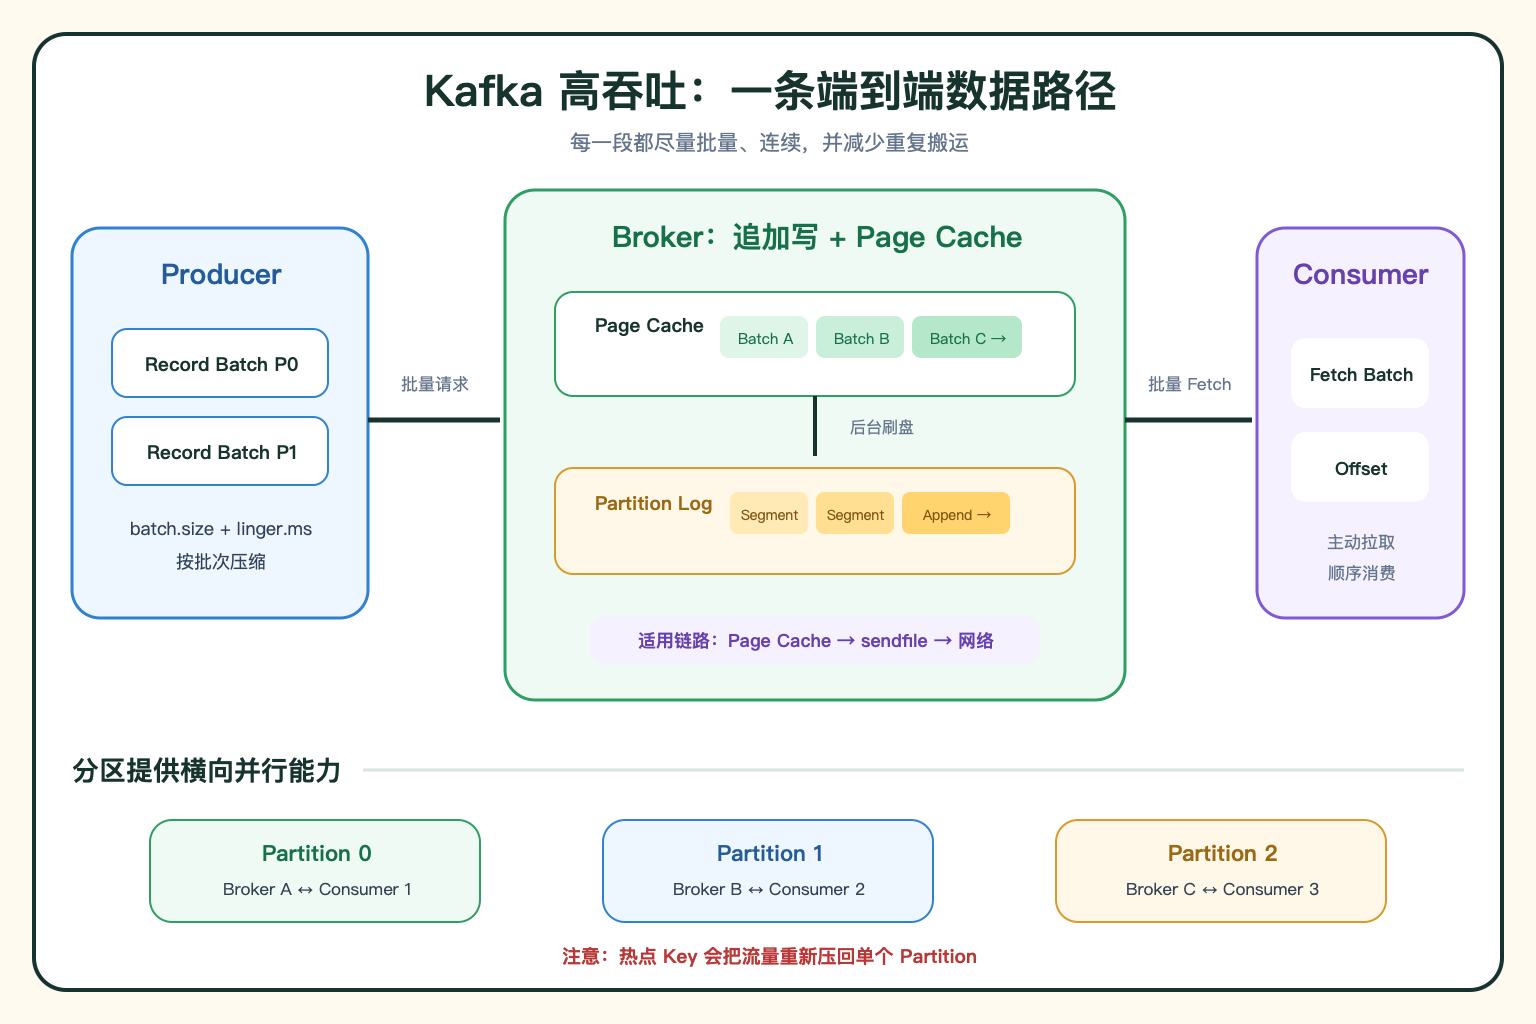
Task: Click the "Page Cache" label in the Broker box
Action: [649, 325]
